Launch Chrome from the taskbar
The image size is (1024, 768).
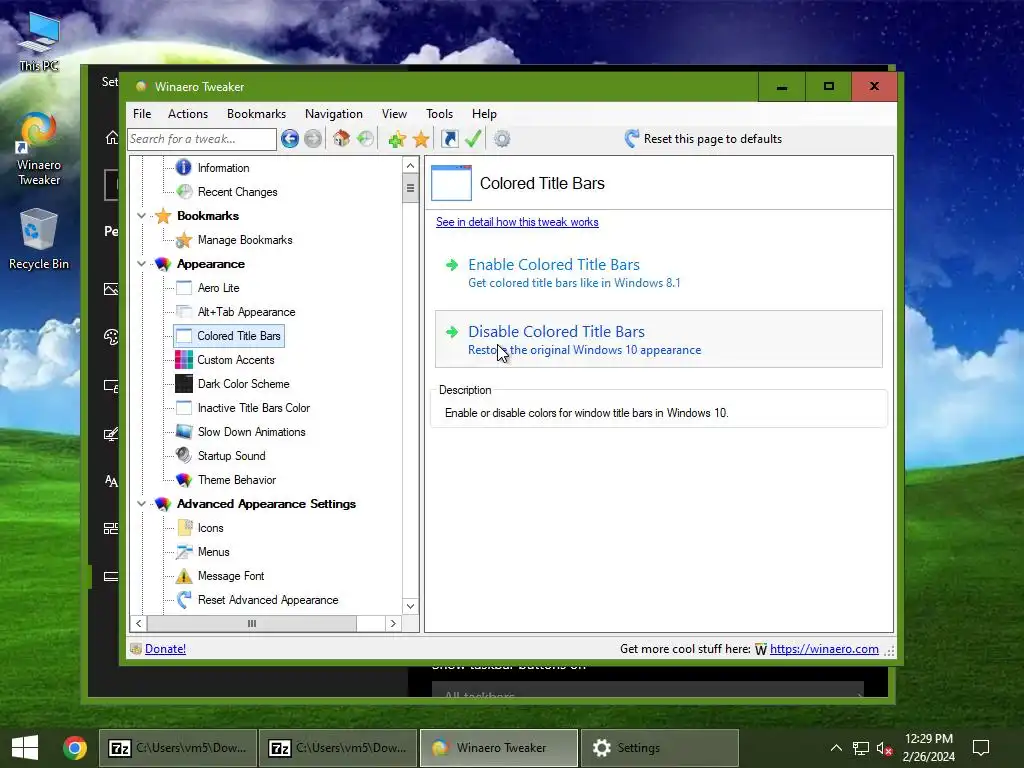(74, 748)
